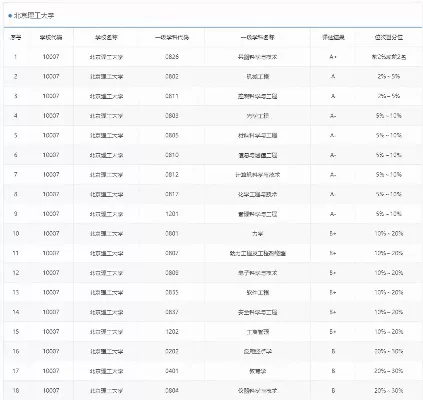Select discipline code 0810 cell
The height and width of the screenshot is (400, 423).
tap(172, 155)
